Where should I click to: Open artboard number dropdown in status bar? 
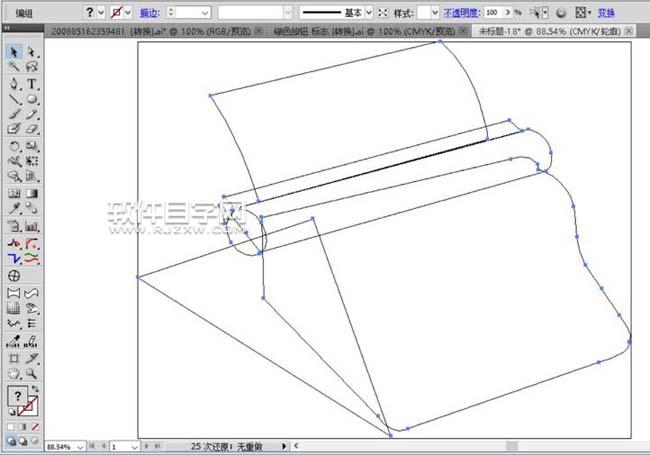134,447
